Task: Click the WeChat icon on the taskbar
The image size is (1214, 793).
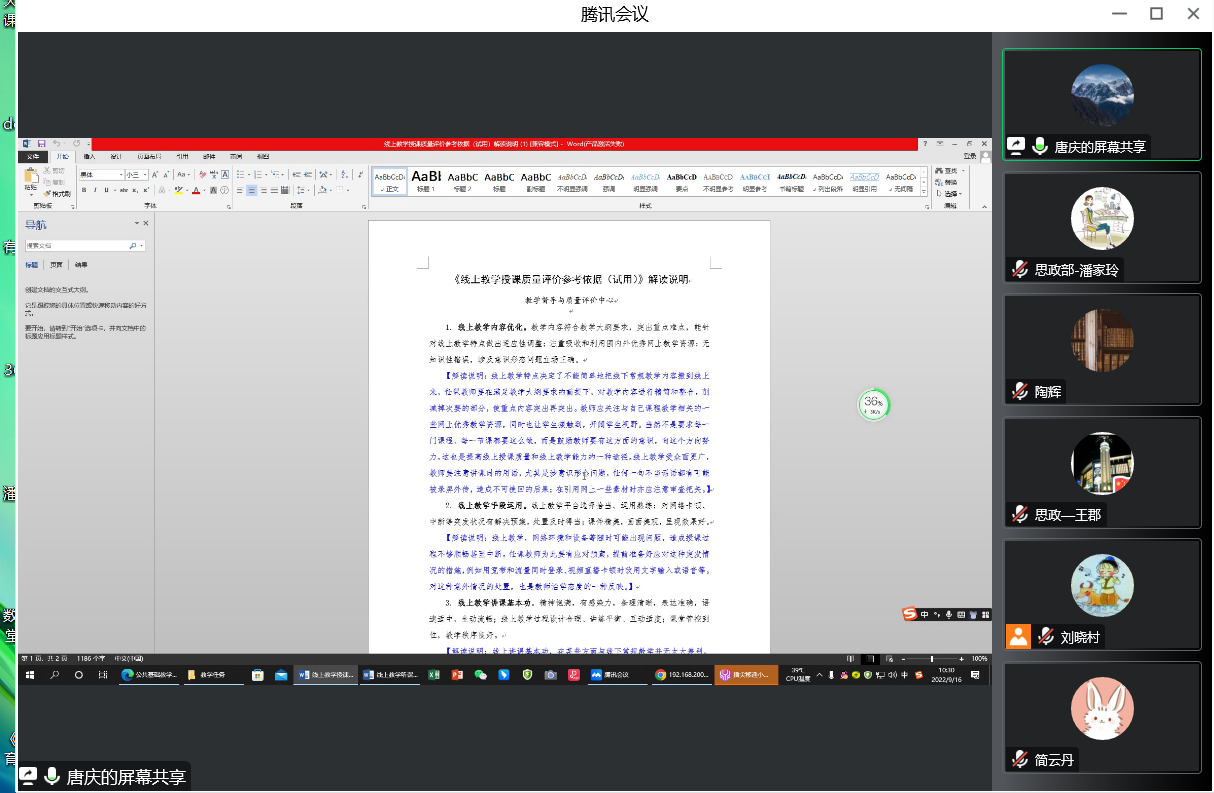Action: coord(481,675)
